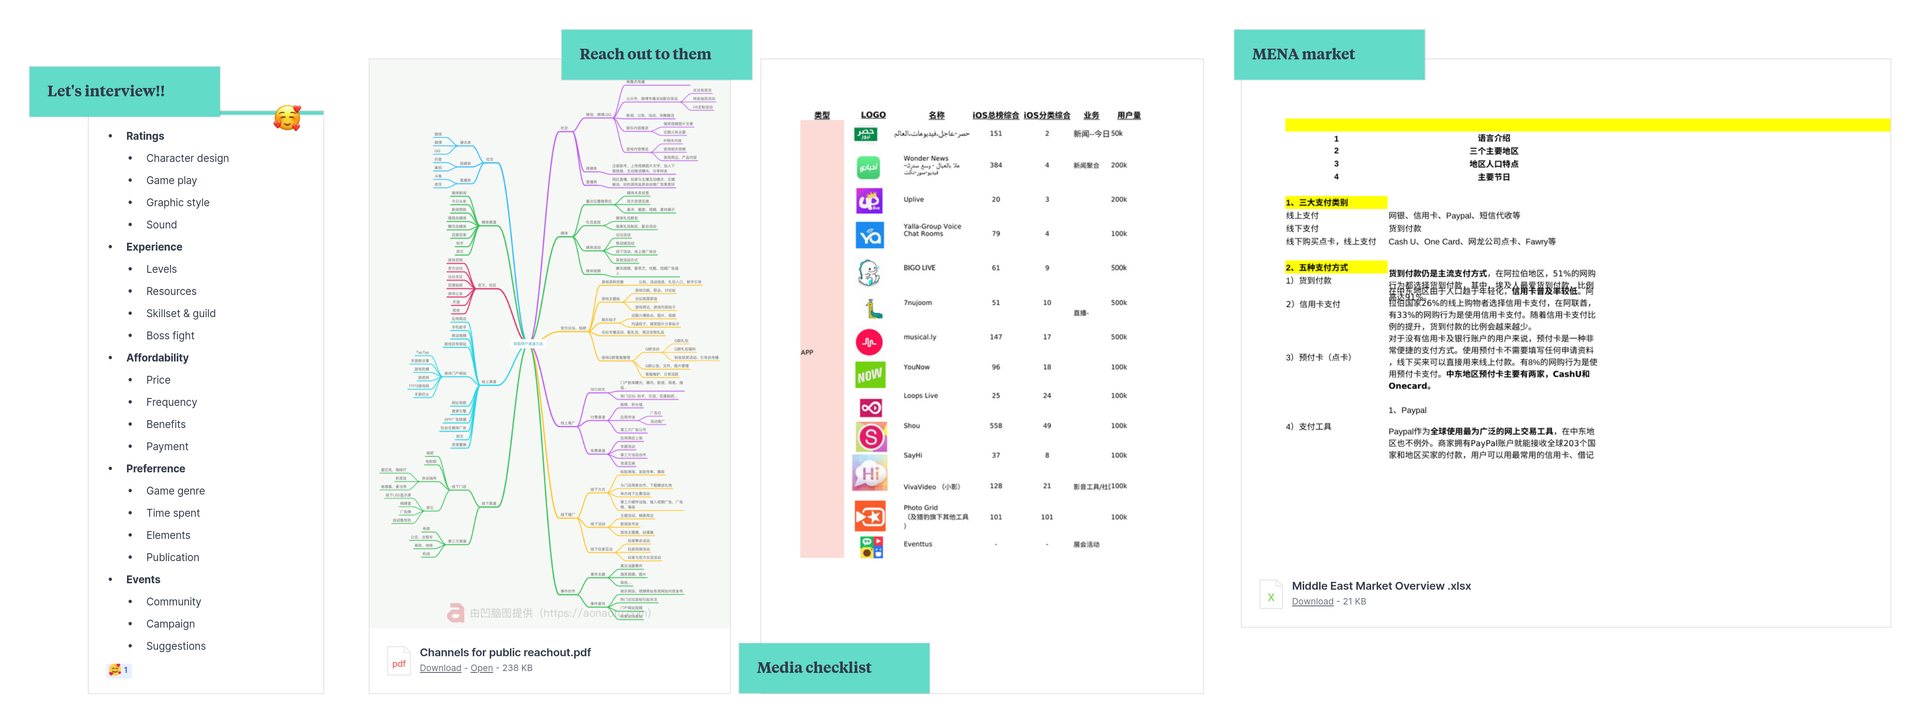The image size is (1920, 723).
Task: Open Channels for public reachout.pdf
Action: [481, 668]
